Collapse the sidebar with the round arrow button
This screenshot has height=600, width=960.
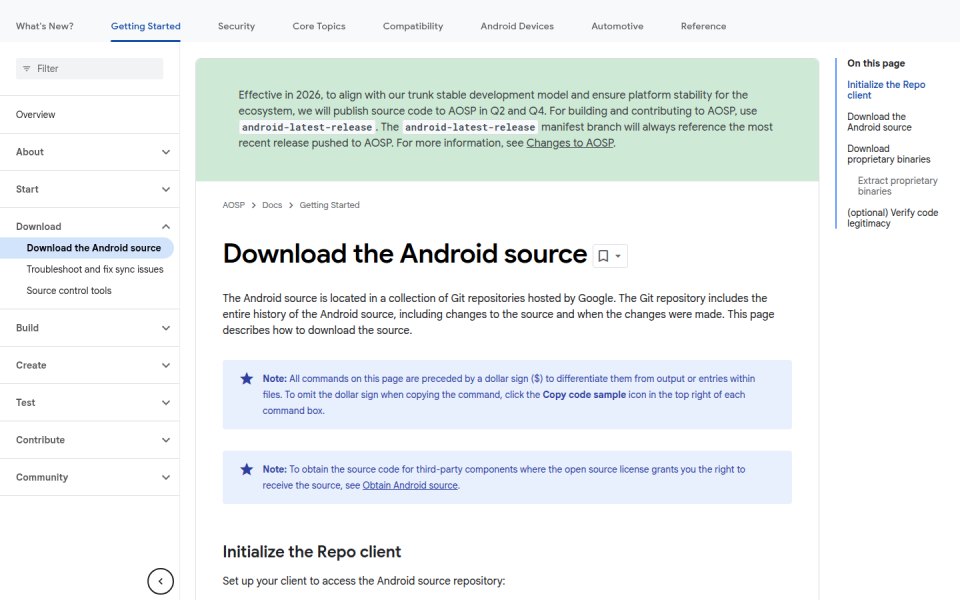[x=160, y=581]
